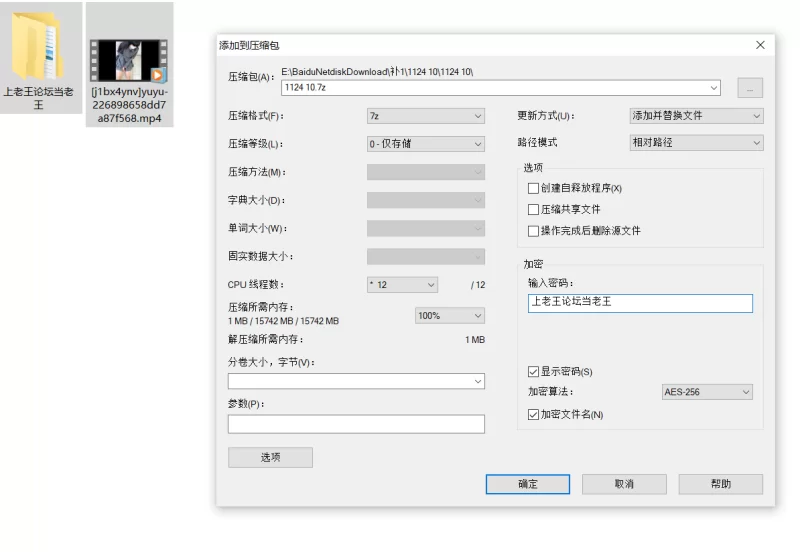Open the 分卷大小 dropdown
Viewport: 800px width, 552px height.
point(356,381)
